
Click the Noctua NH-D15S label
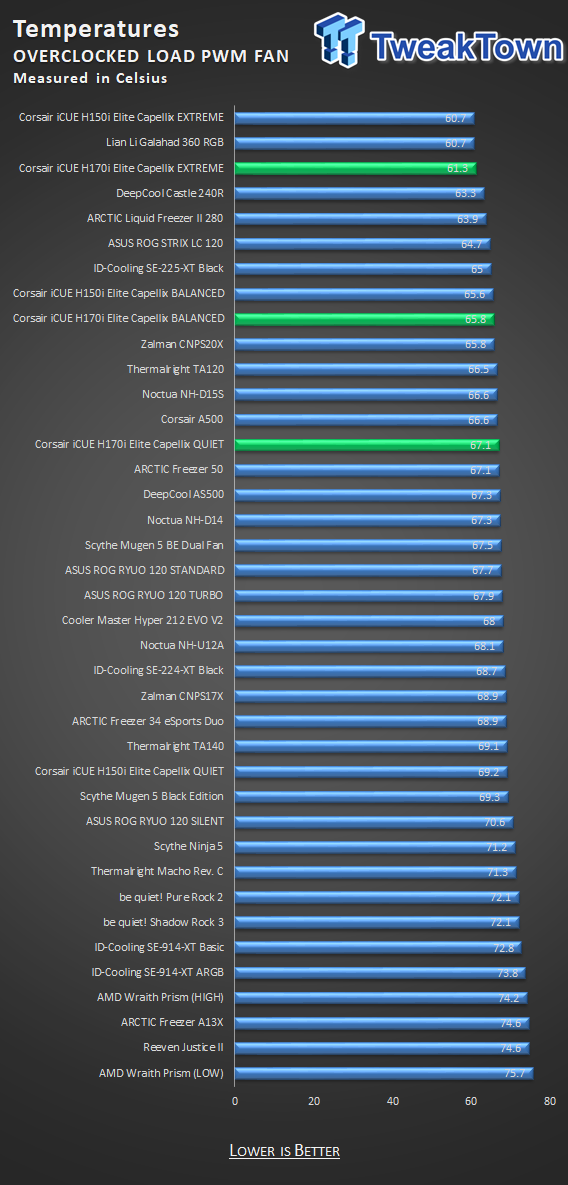point(183,394)
